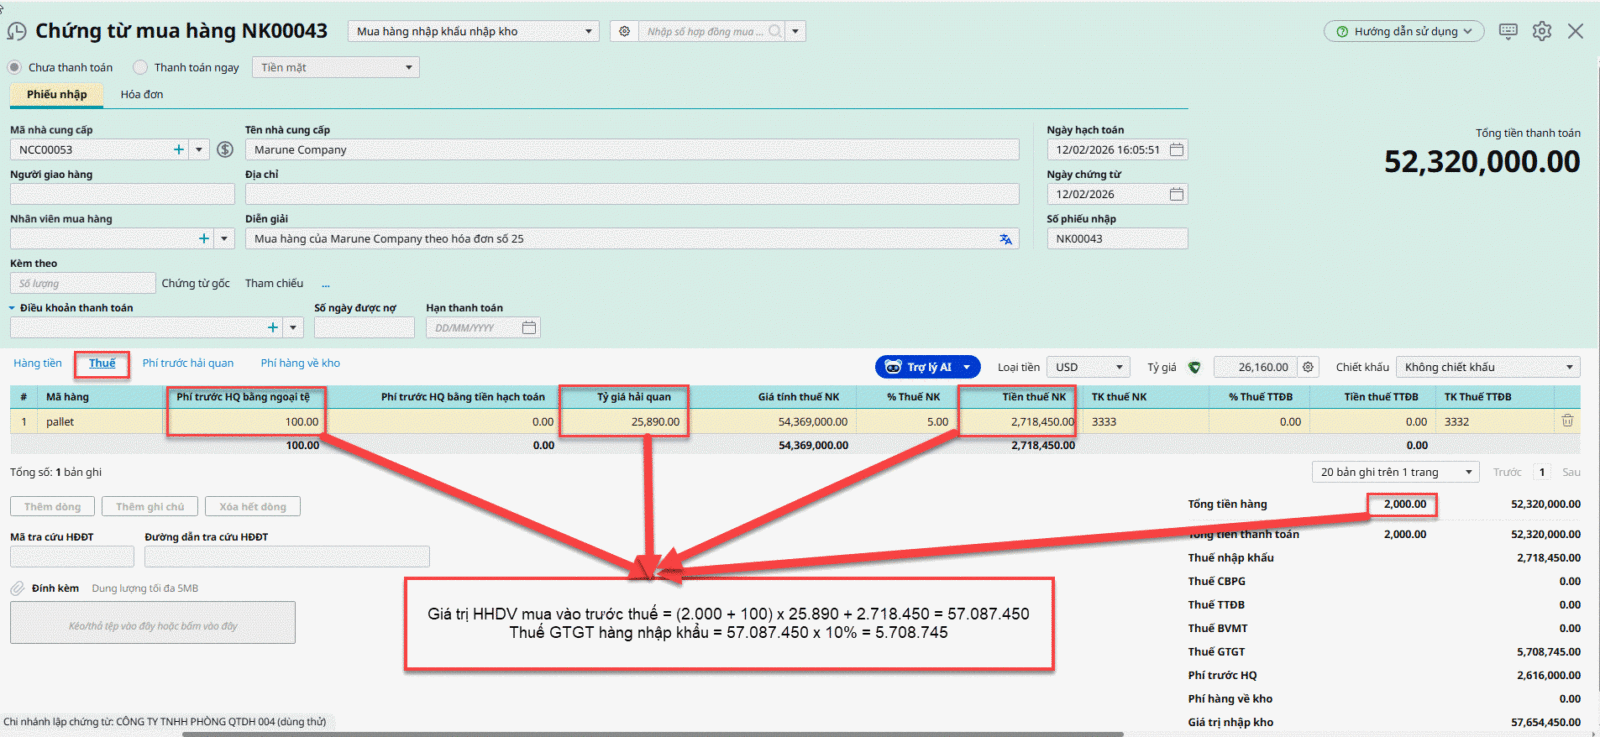This screenshot has width=1600, height=737.
Task: Add new supplier with plus icon
Action: coord(179,150)
